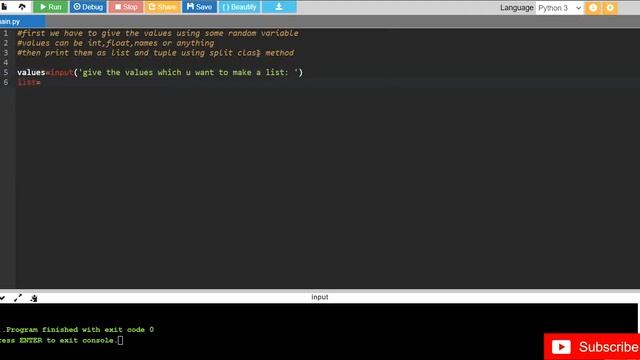Click the Share button
This screenshot has width=640, height=360.
(x=162, y=7)
